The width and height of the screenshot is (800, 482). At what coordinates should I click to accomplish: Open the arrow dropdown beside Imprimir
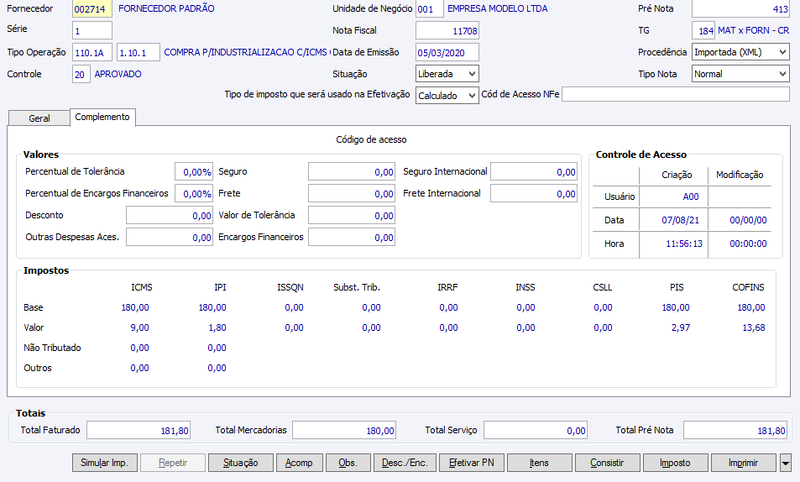pos(785,463)
